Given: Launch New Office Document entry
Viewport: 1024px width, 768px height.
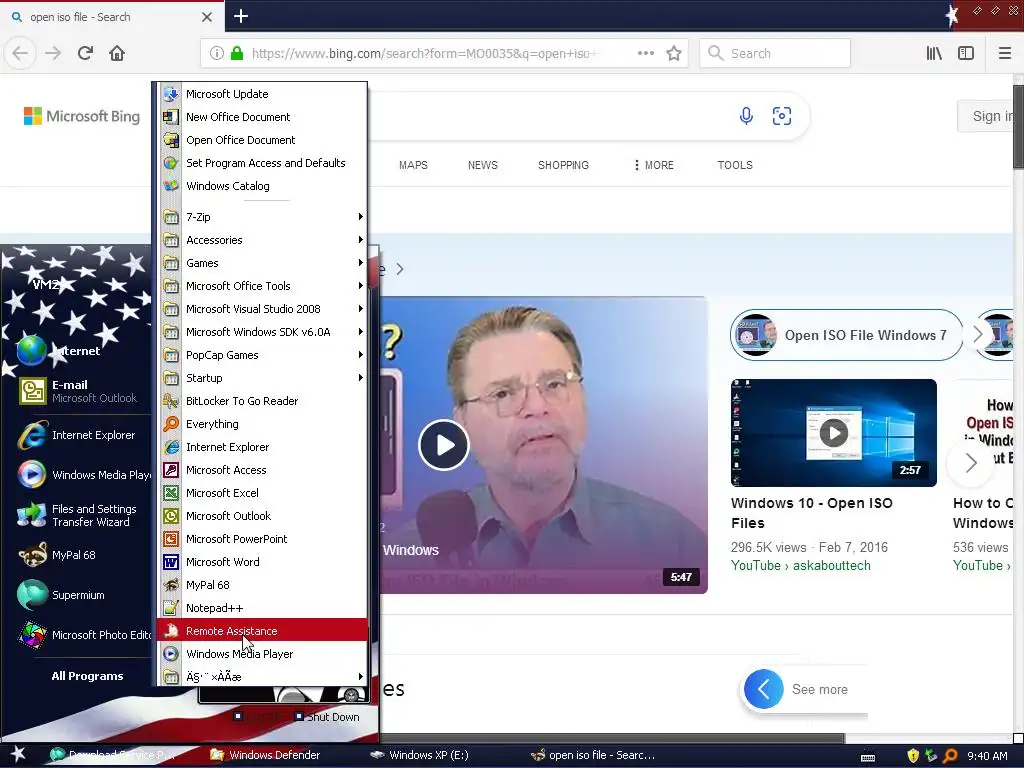Looking at the screenshot, I should click(x=261, y=117).
